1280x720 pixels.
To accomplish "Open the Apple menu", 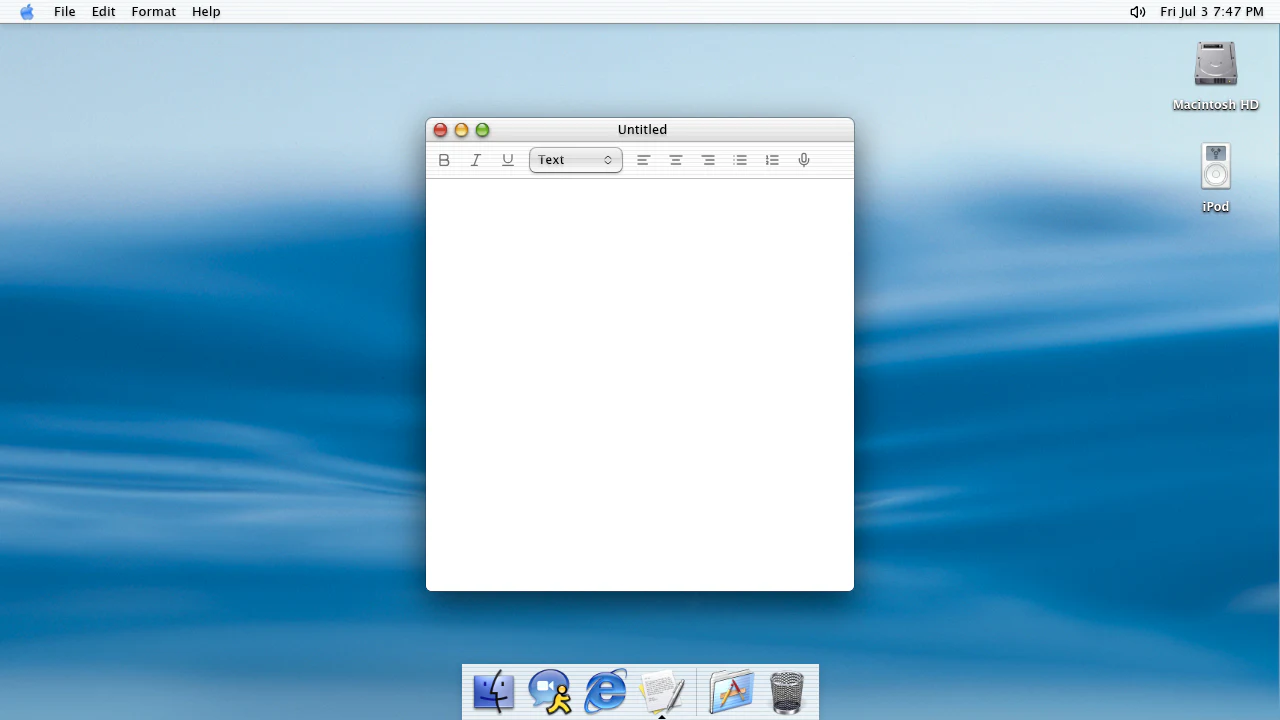I will click(x=27, y=12).
